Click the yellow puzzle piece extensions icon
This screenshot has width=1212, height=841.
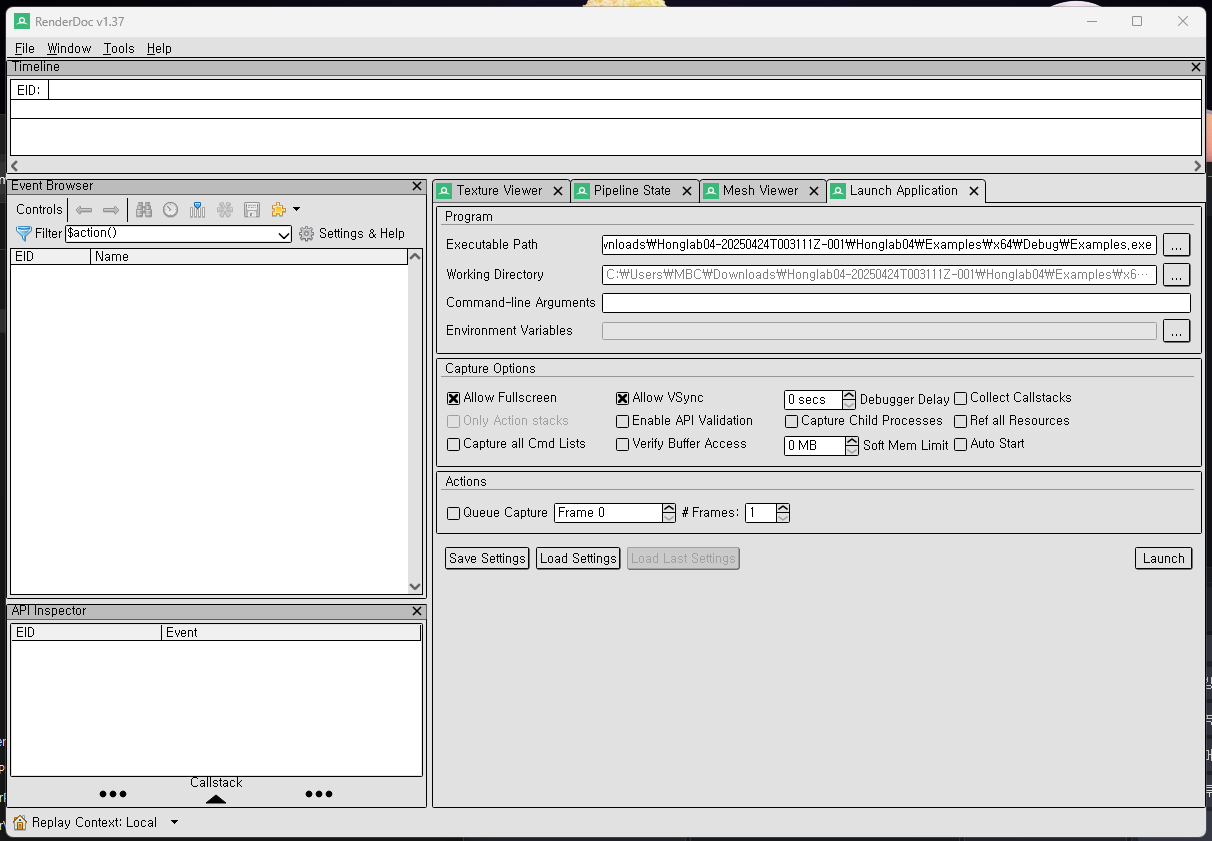coord(279,210)
